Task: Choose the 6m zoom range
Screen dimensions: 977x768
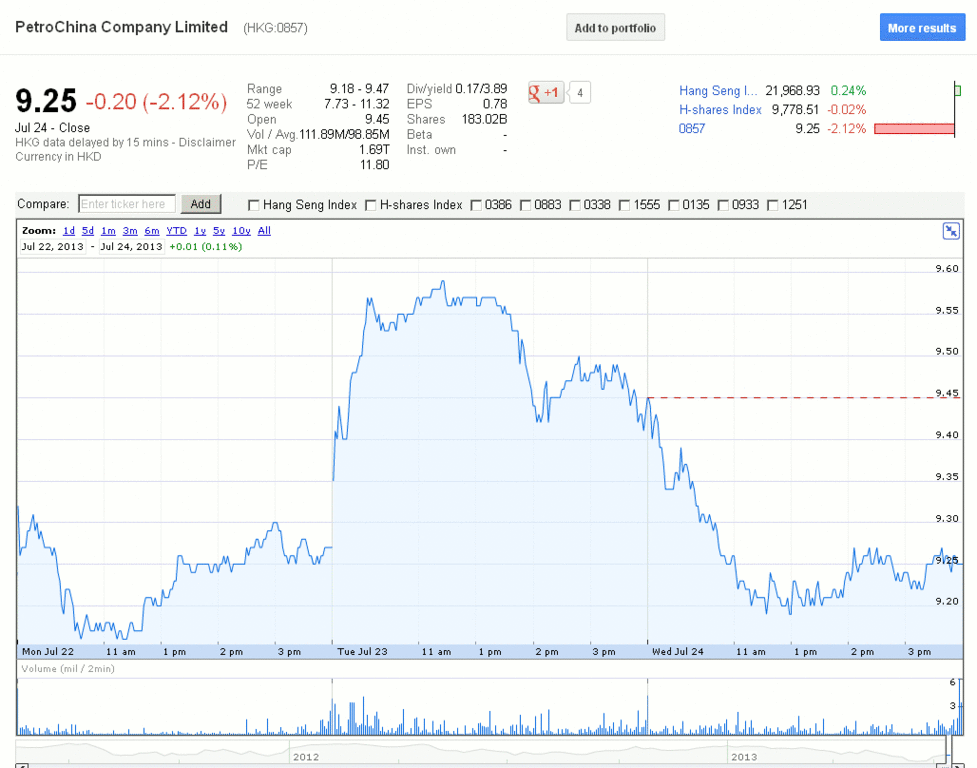Action: [x=152, y=230]
